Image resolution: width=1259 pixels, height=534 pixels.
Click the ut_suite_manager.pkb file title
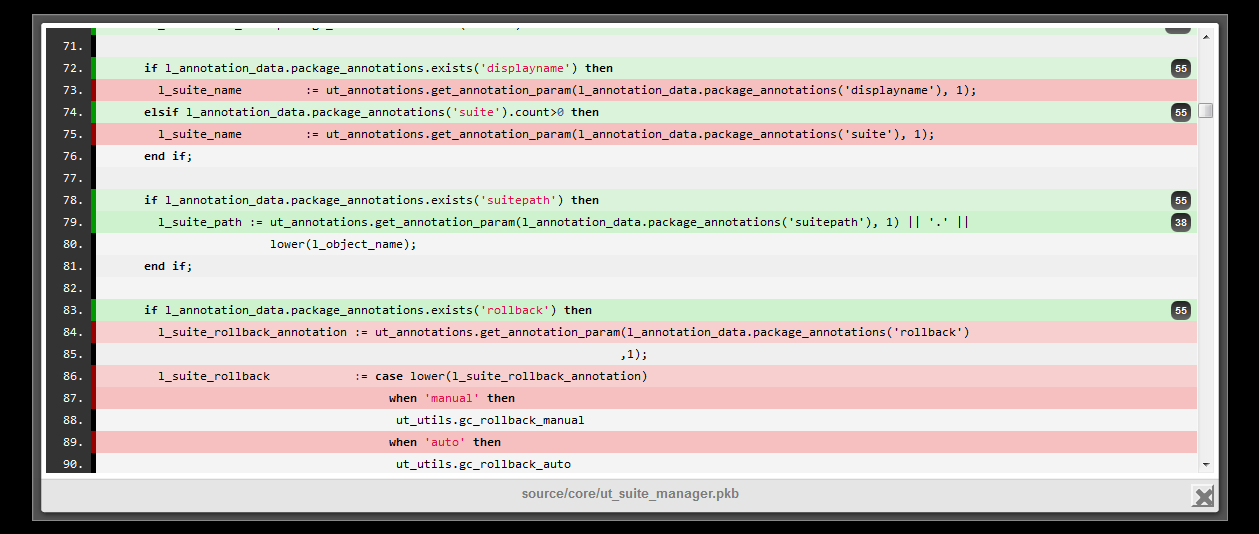[630, 494]
